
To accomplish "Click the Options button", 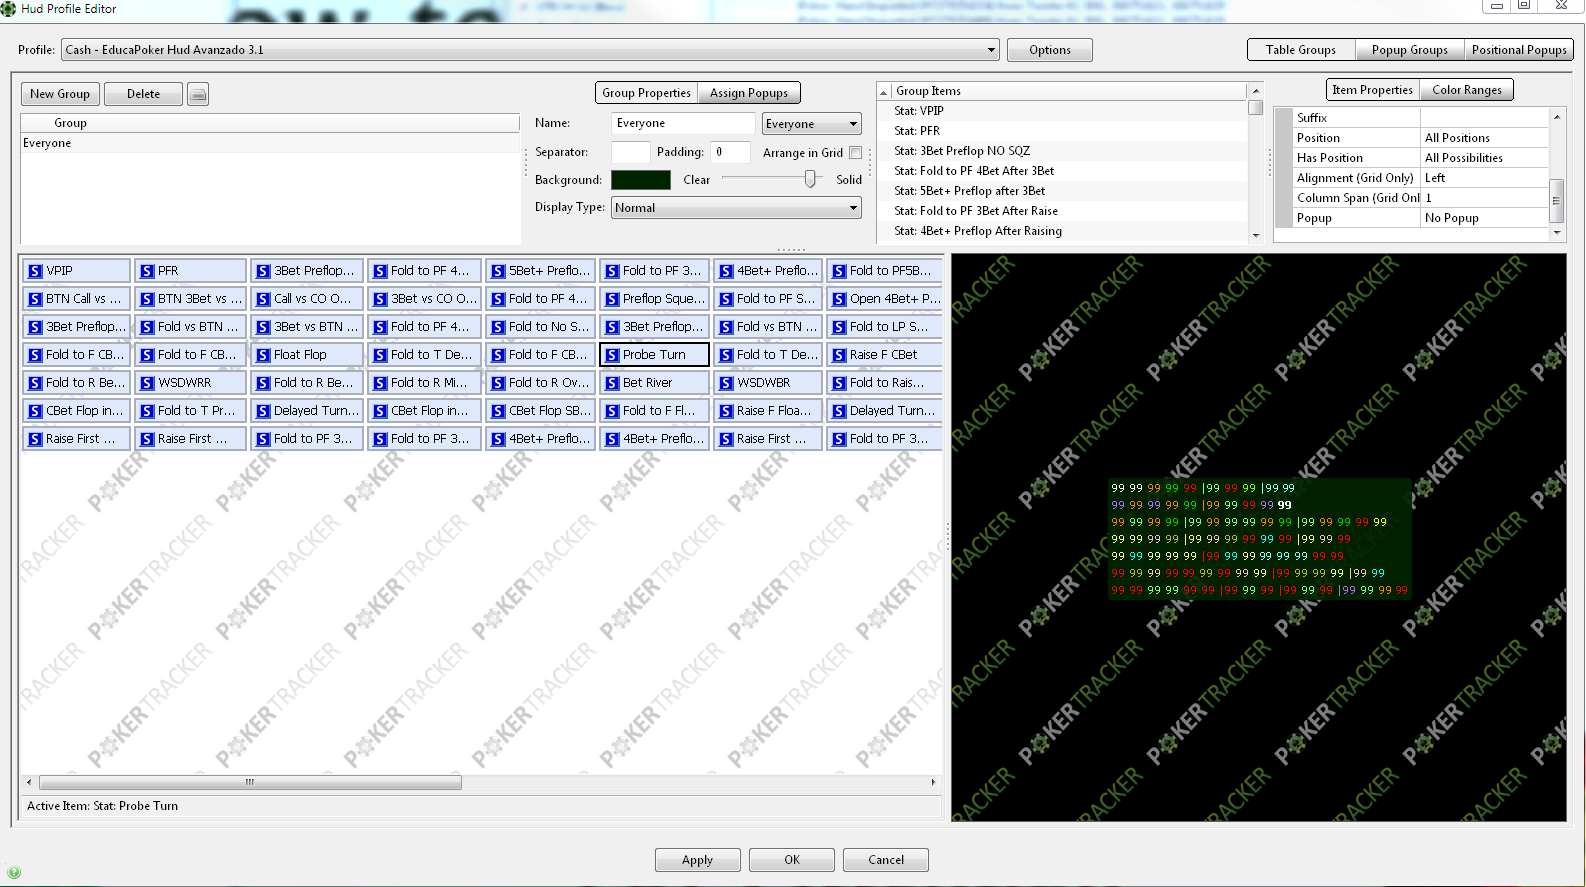I will coord(1049,50).
